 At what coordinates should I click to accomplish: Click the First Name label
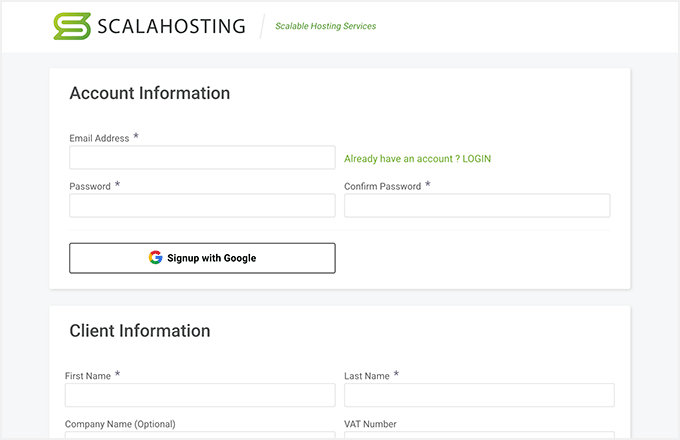coord(88,376)
